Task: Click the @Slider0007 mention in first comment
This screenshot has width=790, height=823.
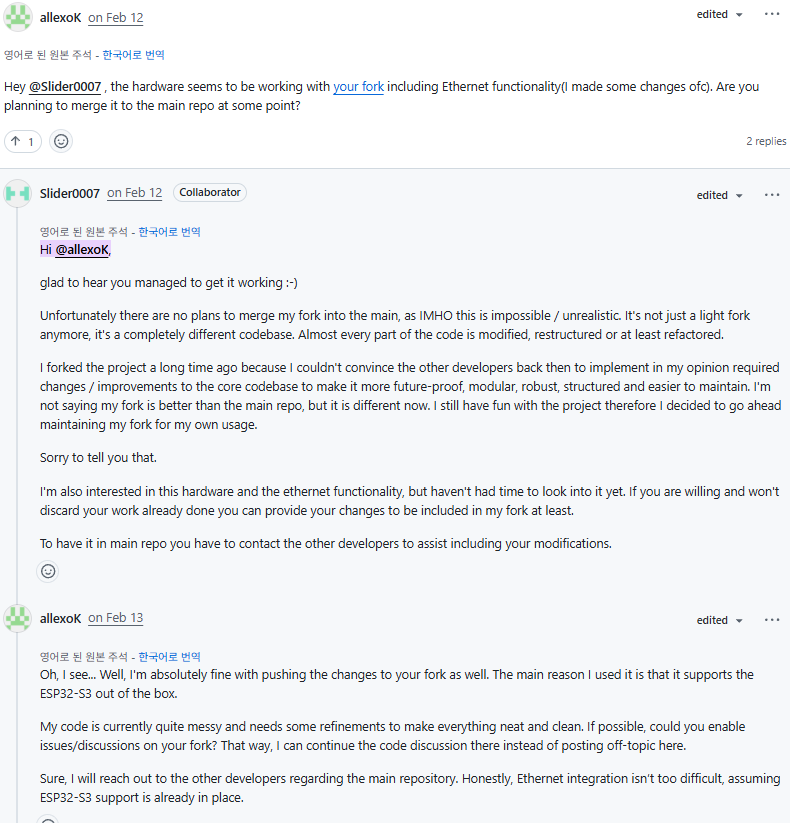Action: pos(65,87)
